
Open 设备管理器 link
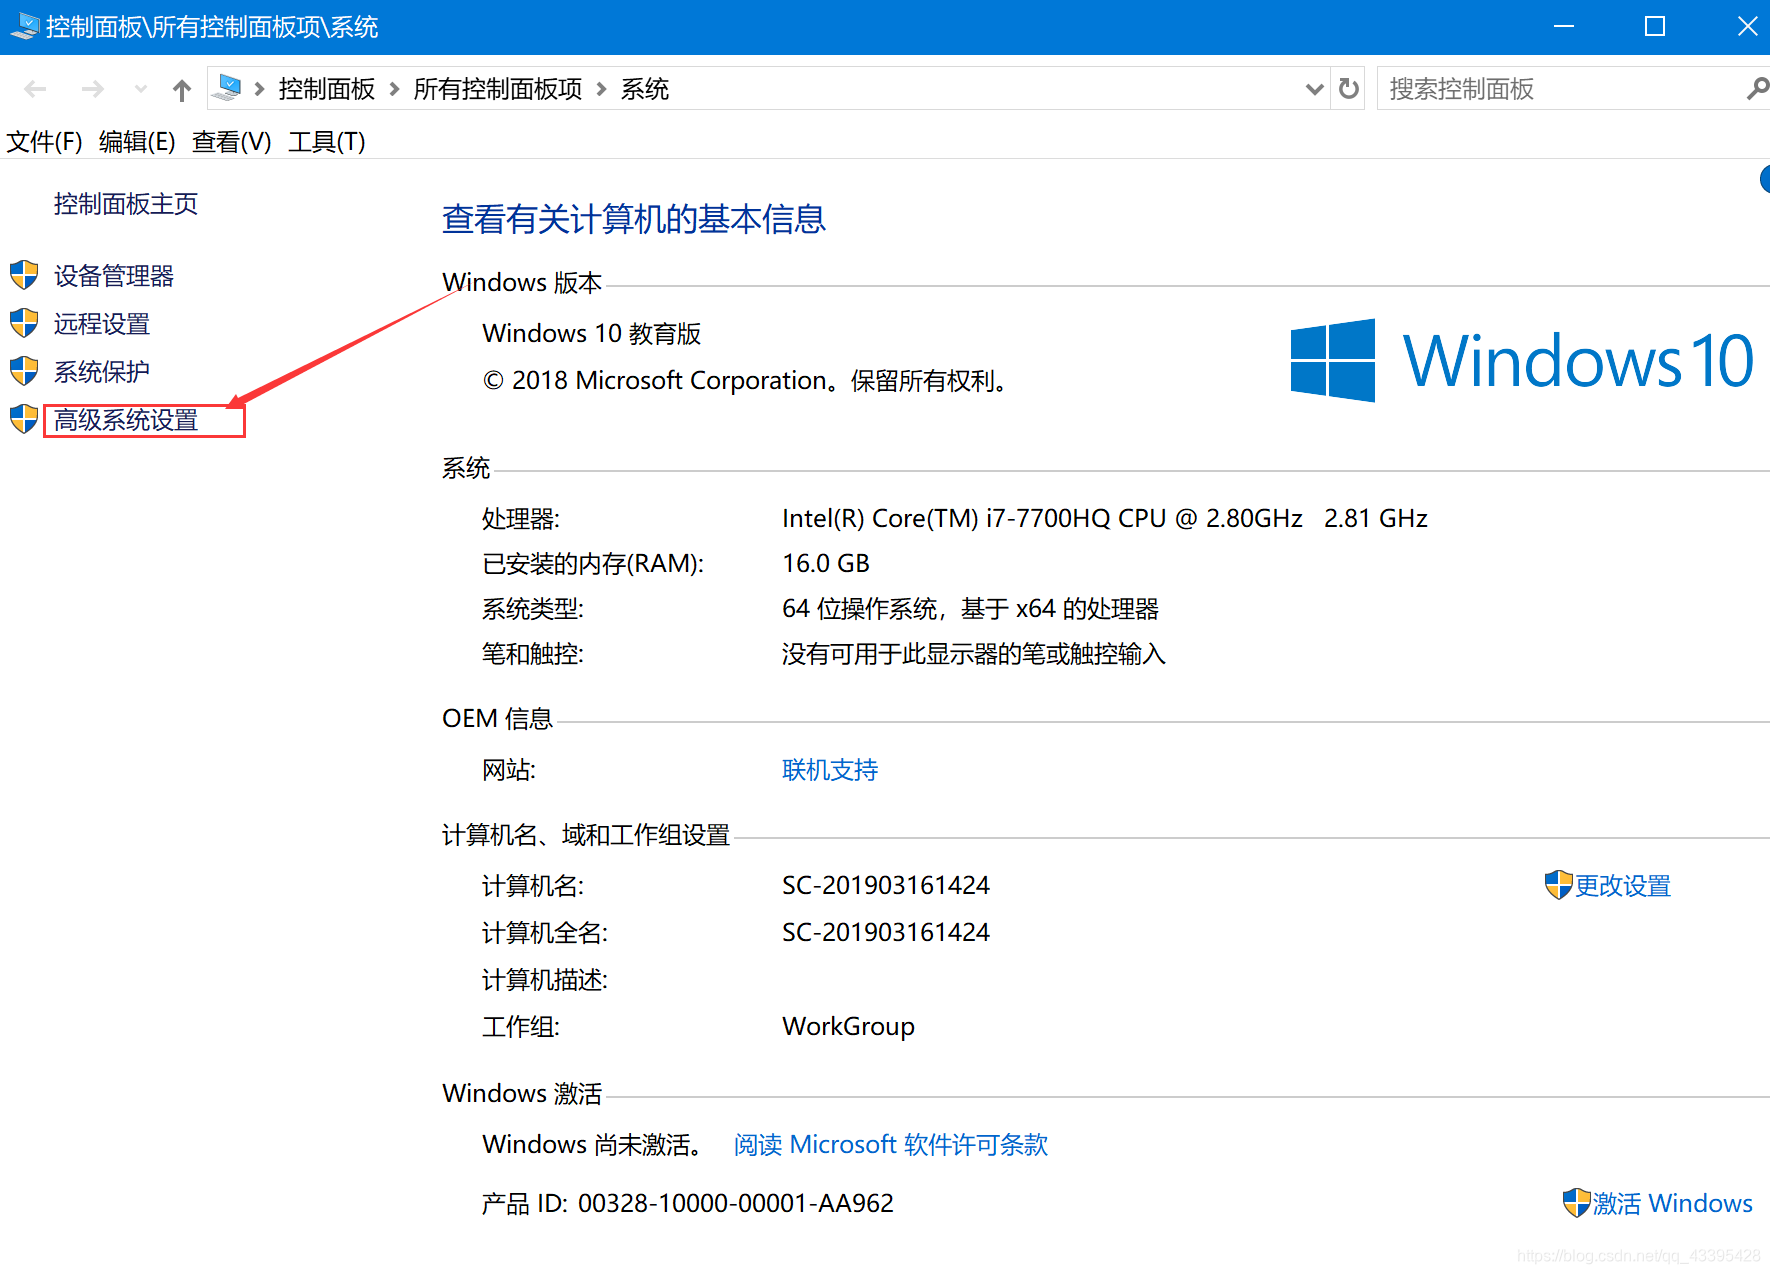click(x=114, y=276)
